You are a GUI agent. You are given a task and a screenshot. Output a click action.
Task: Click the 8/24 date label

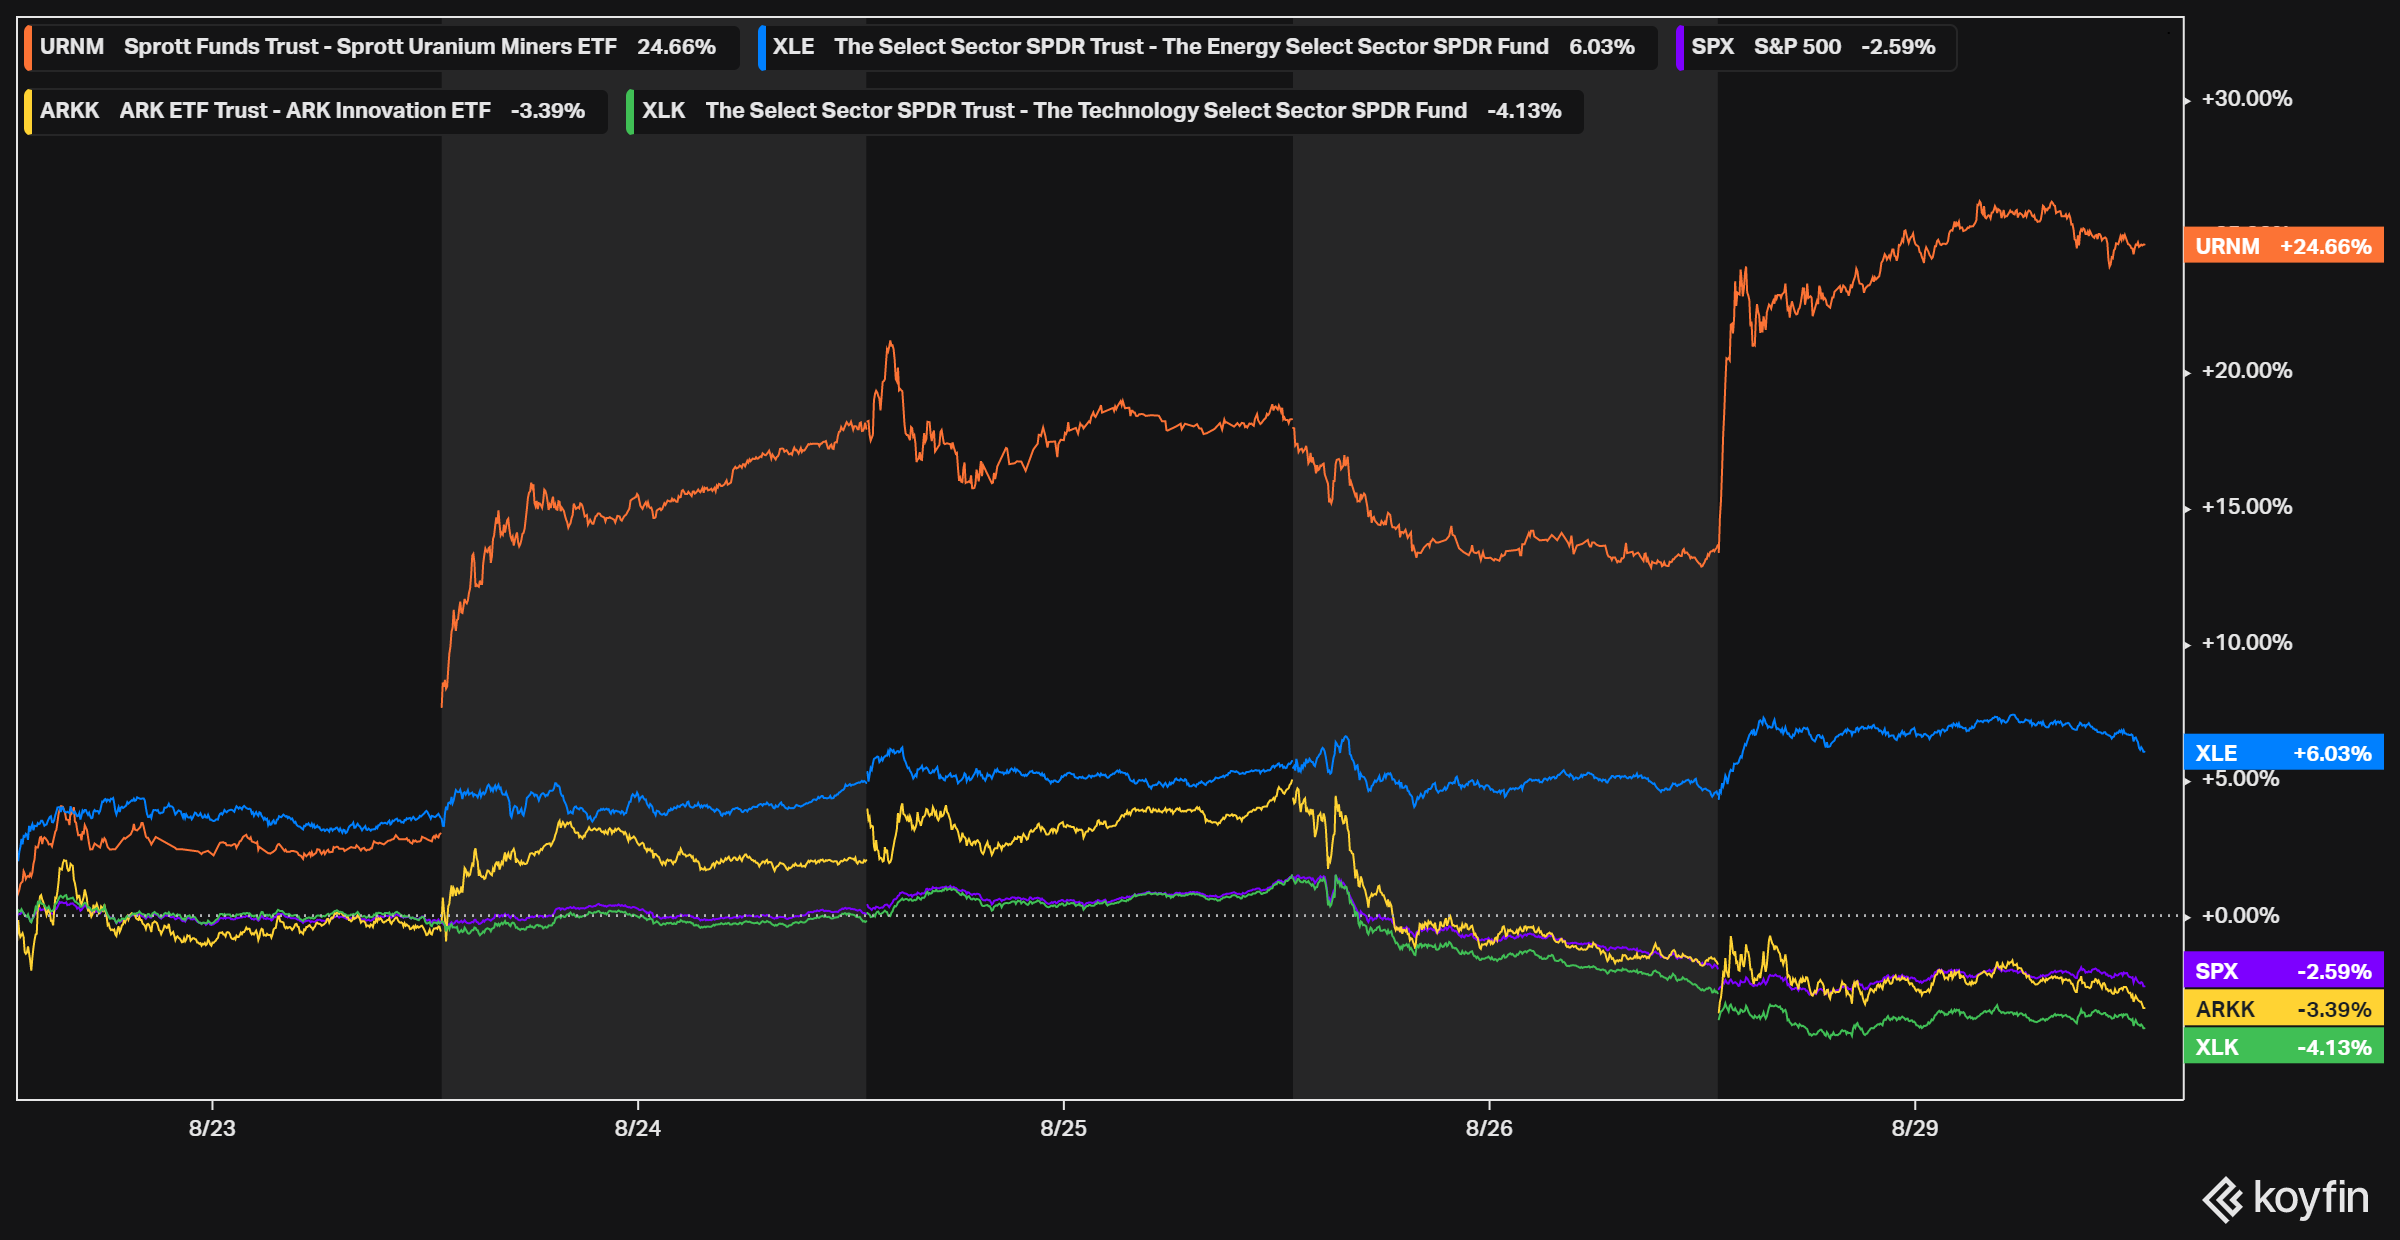tap(638, 1128)
